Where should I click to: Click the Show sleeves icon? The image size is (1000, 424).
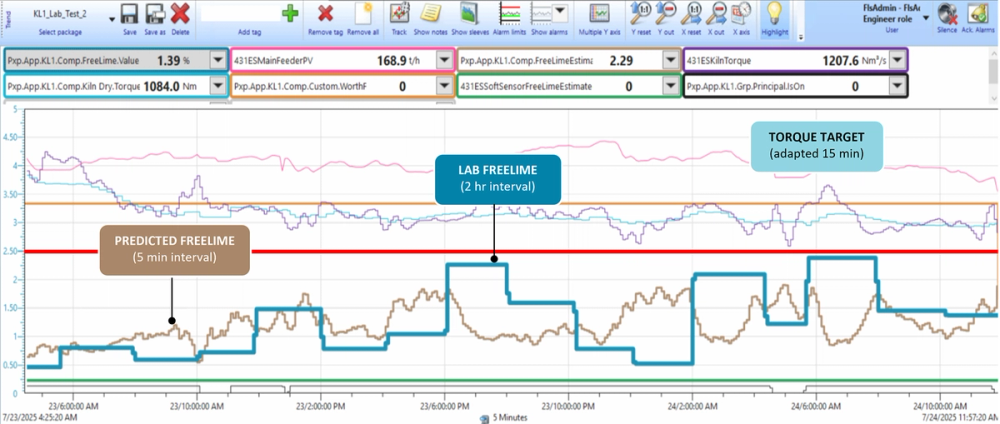coord(469,13)
